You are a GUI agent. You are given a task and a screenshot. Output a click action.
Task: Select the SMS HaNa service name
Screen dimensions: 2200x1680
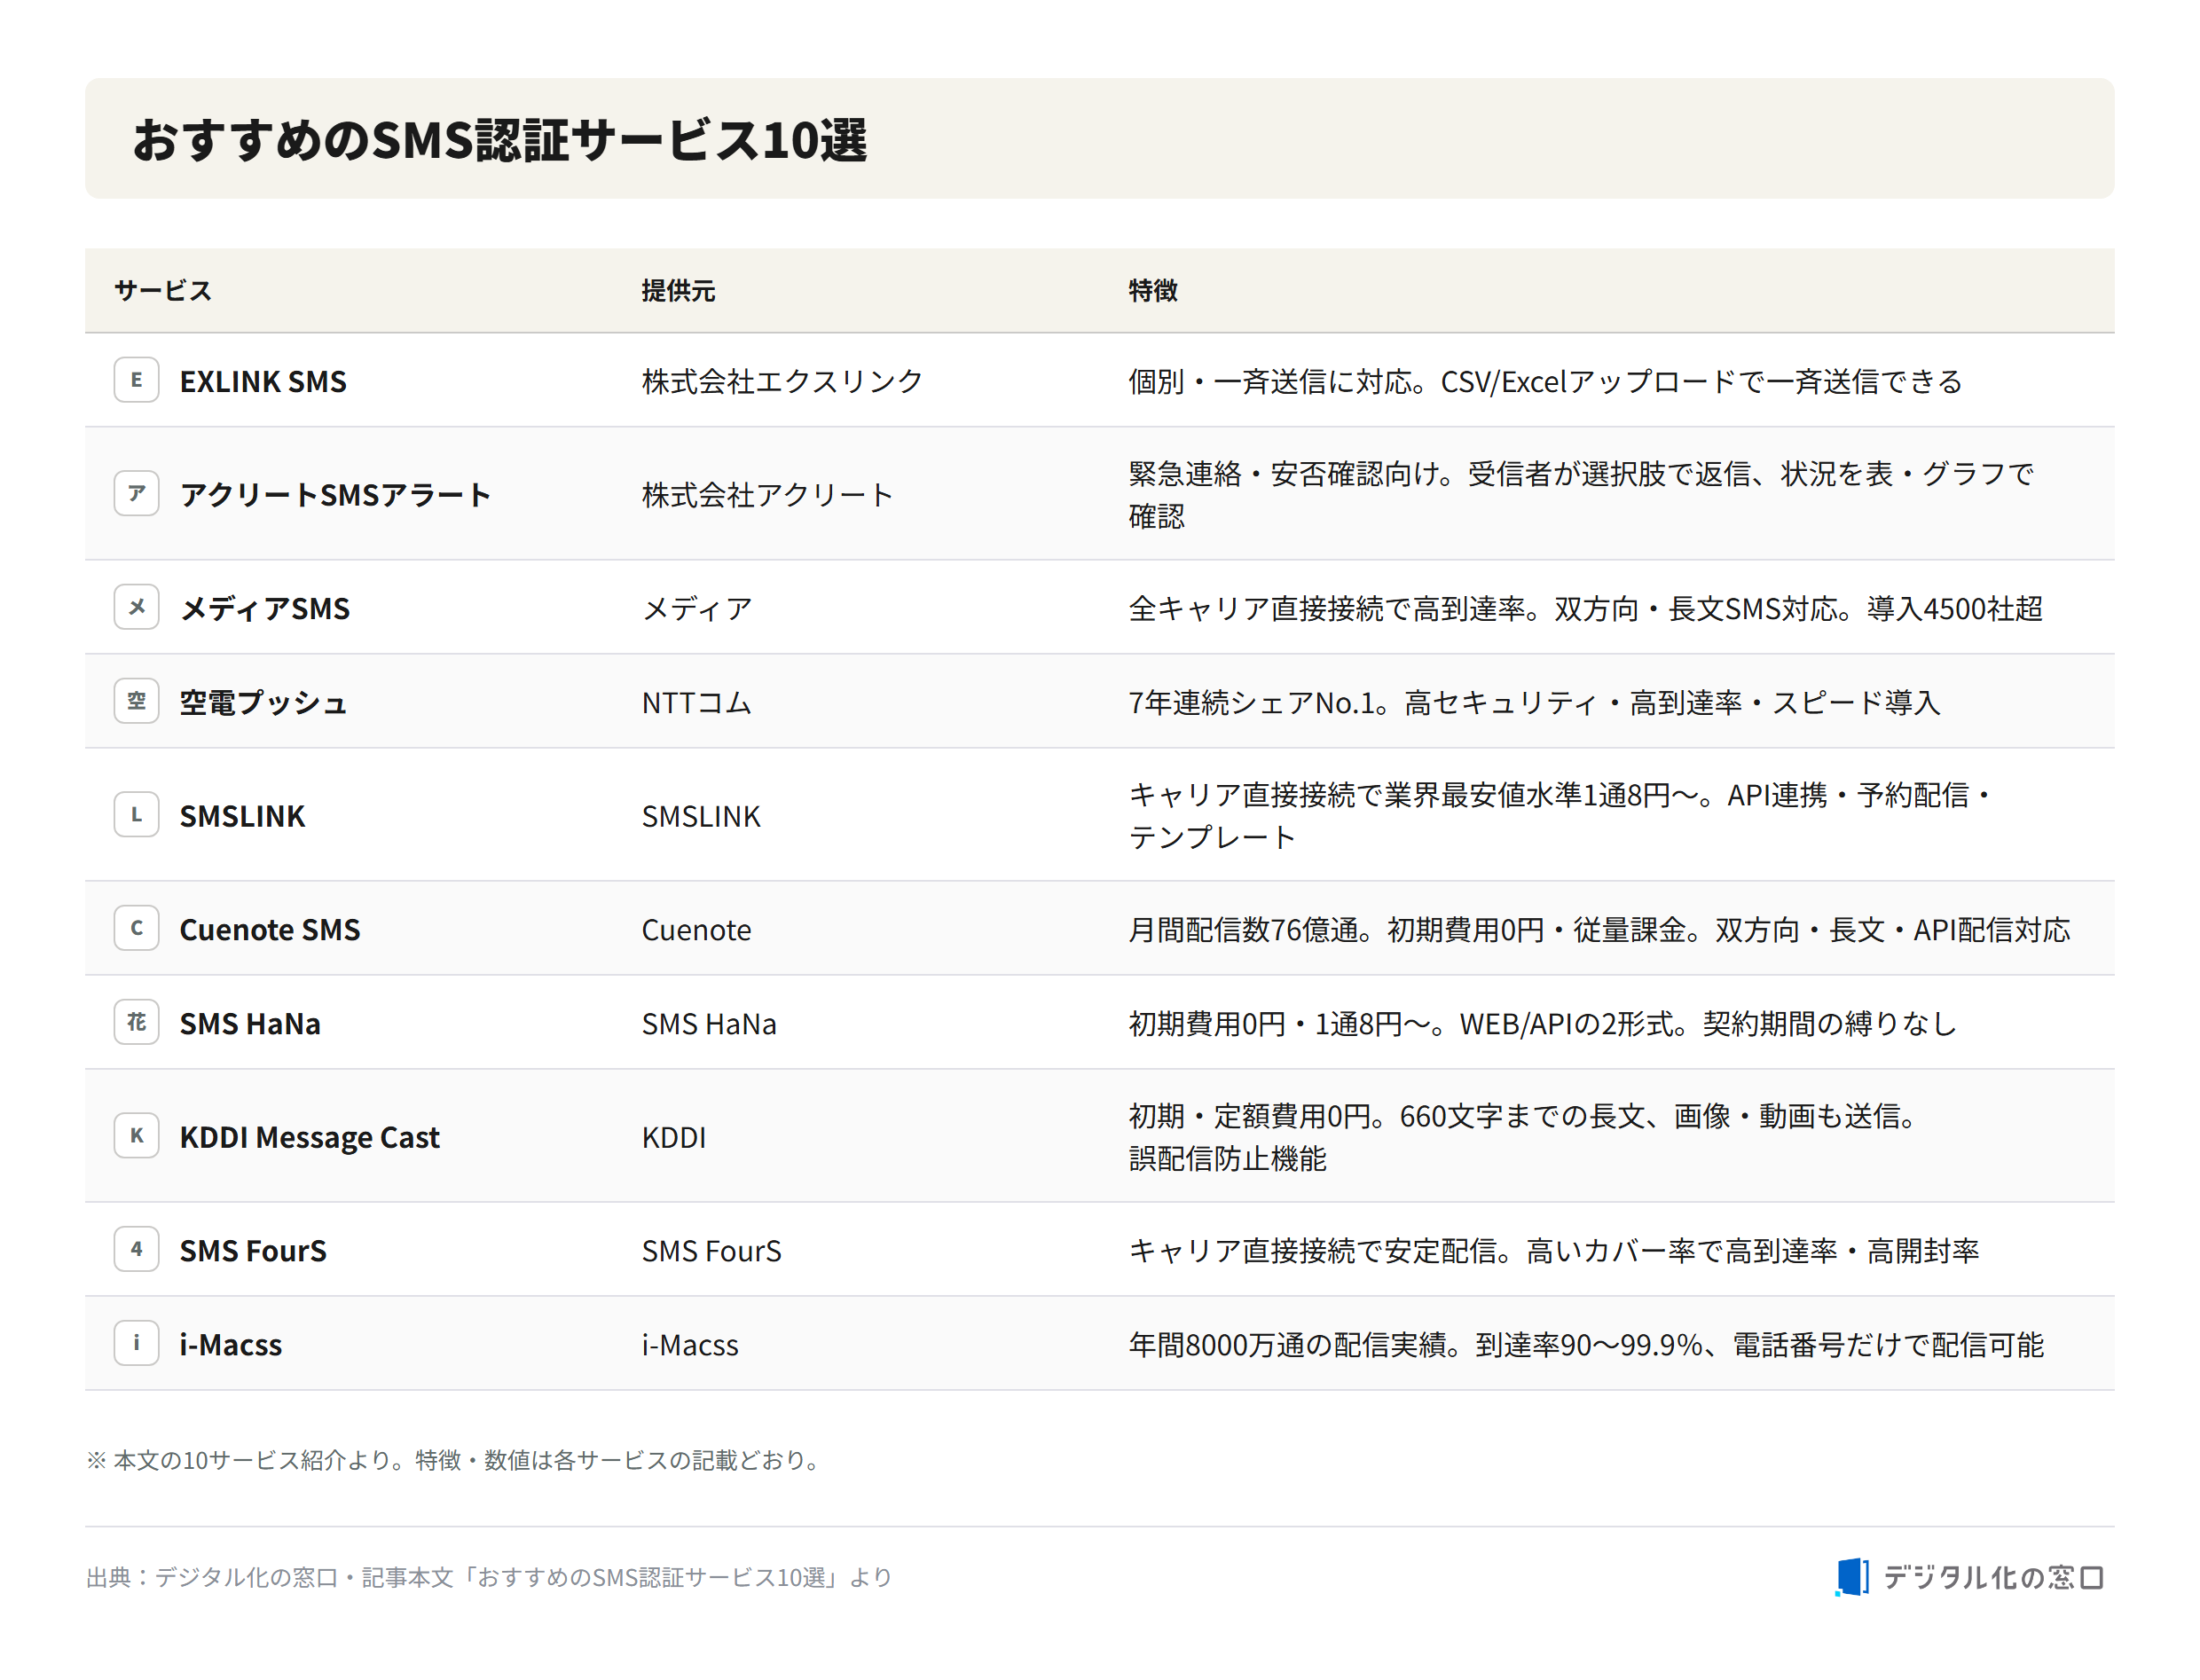point(250,1023)
